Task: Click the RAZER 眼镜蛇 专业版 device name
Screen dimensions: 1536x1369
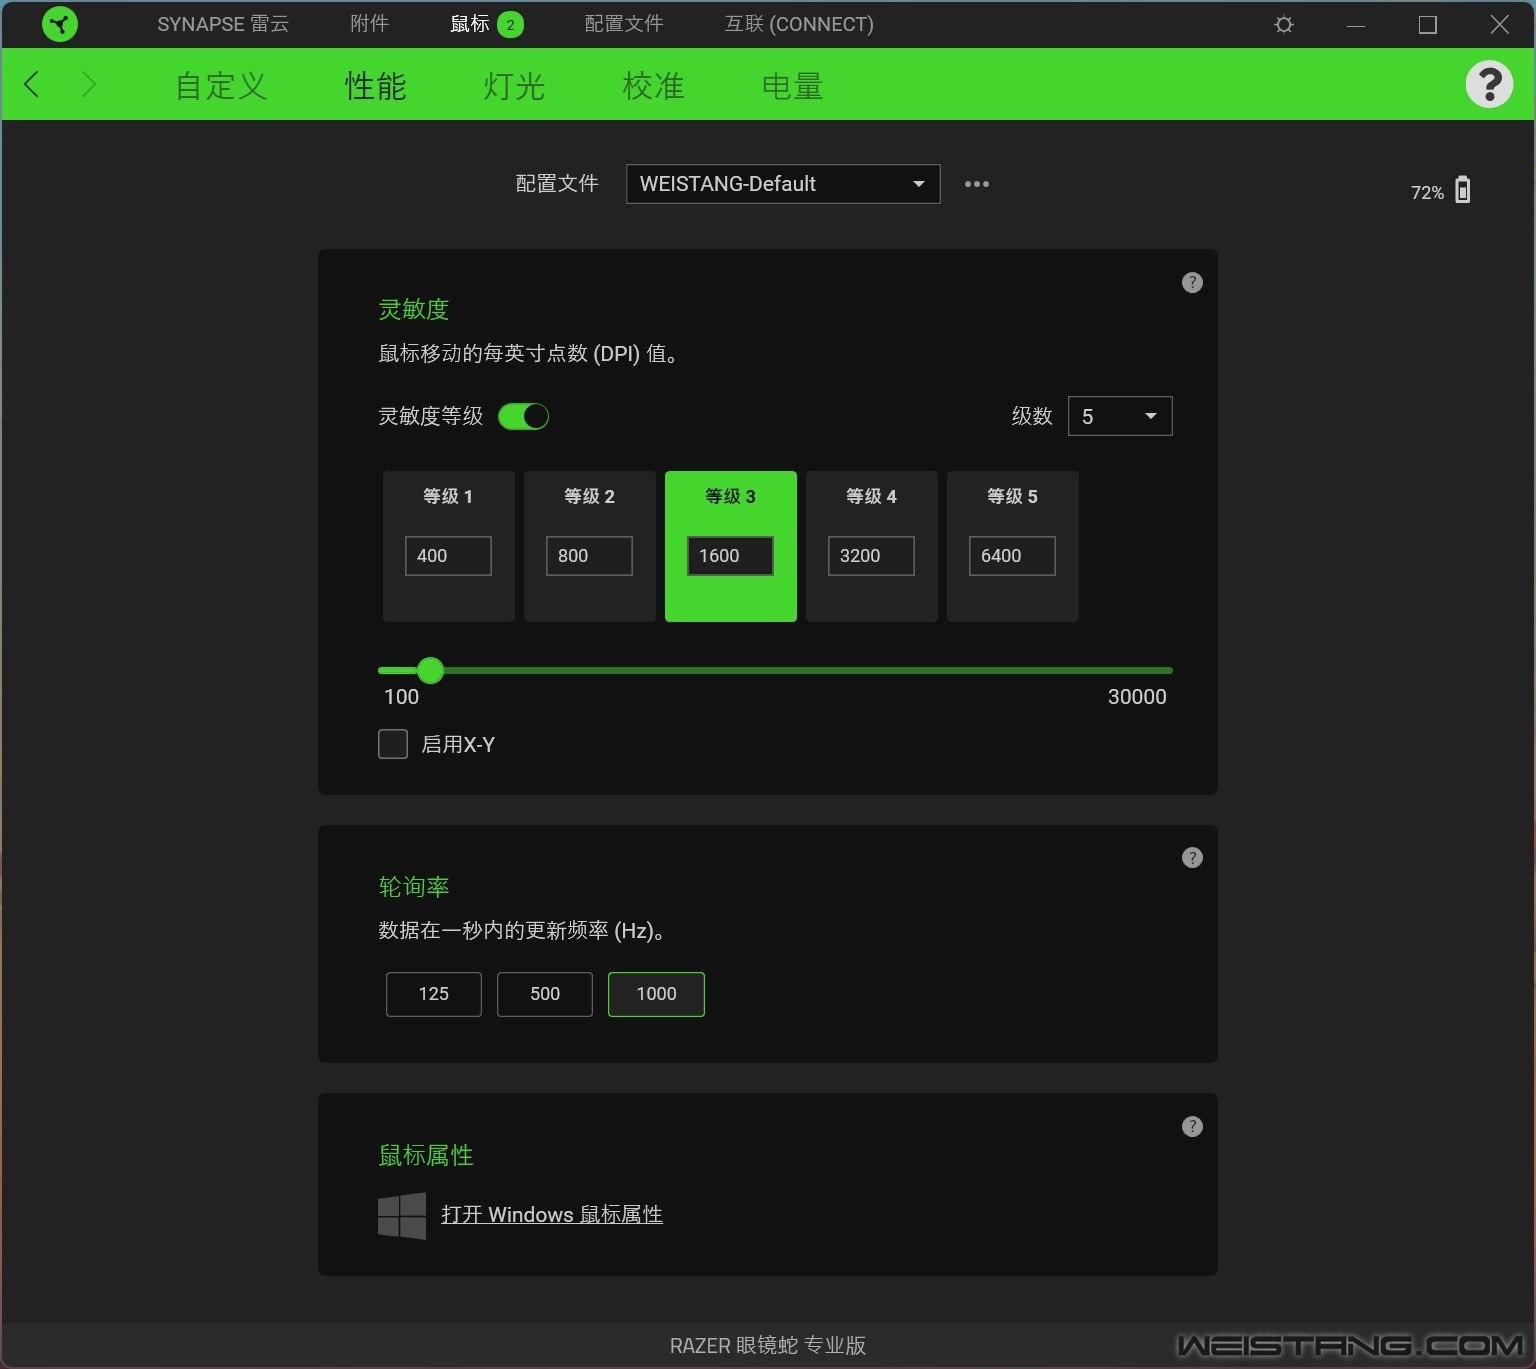Action: coord(768,1346)
